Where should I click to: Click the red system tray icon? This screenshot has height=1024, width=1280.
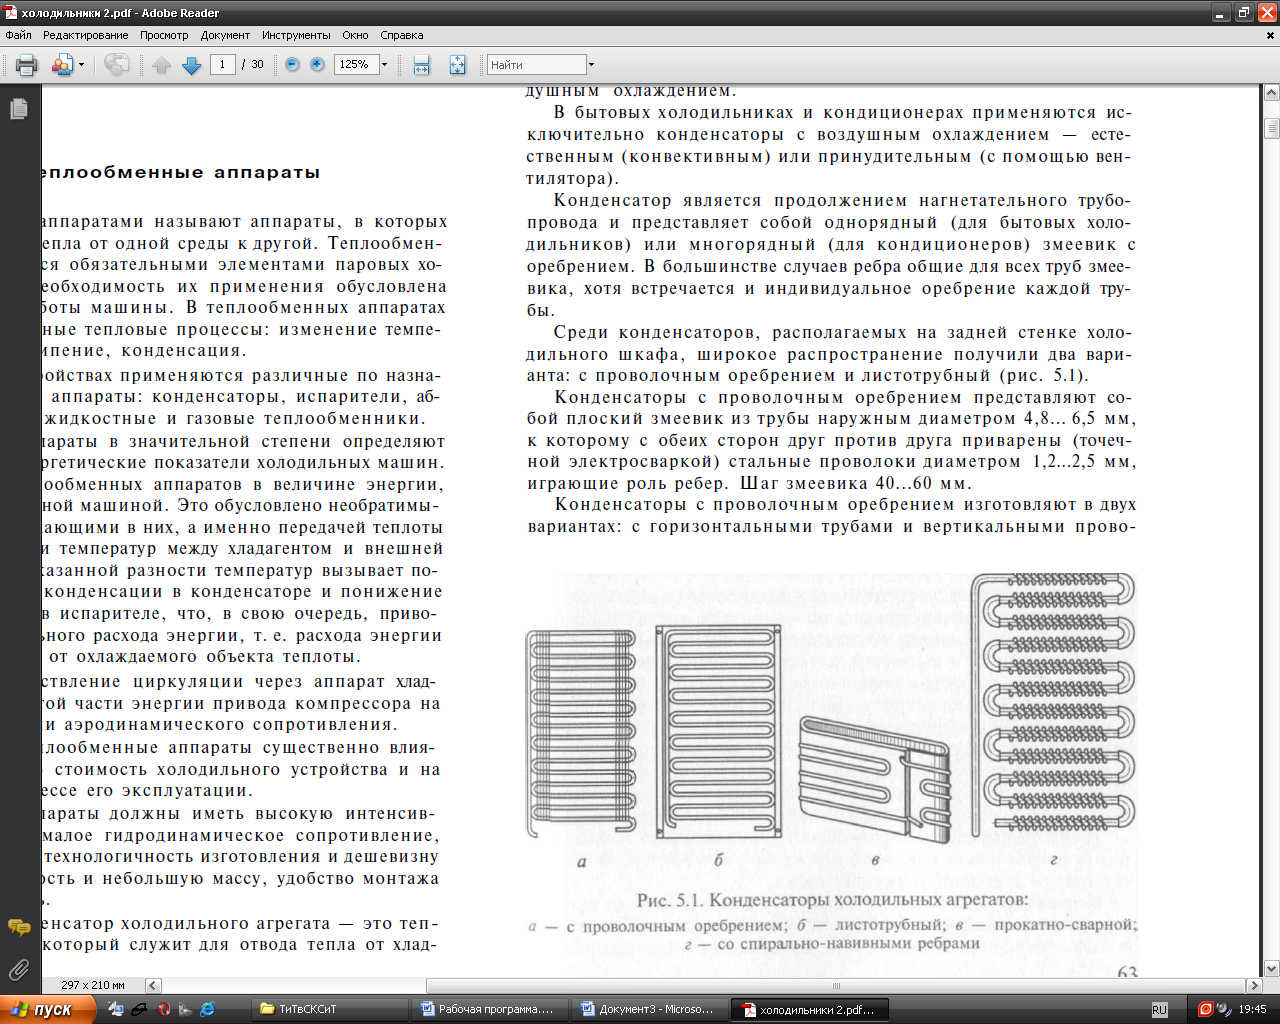(1205, 1009)
